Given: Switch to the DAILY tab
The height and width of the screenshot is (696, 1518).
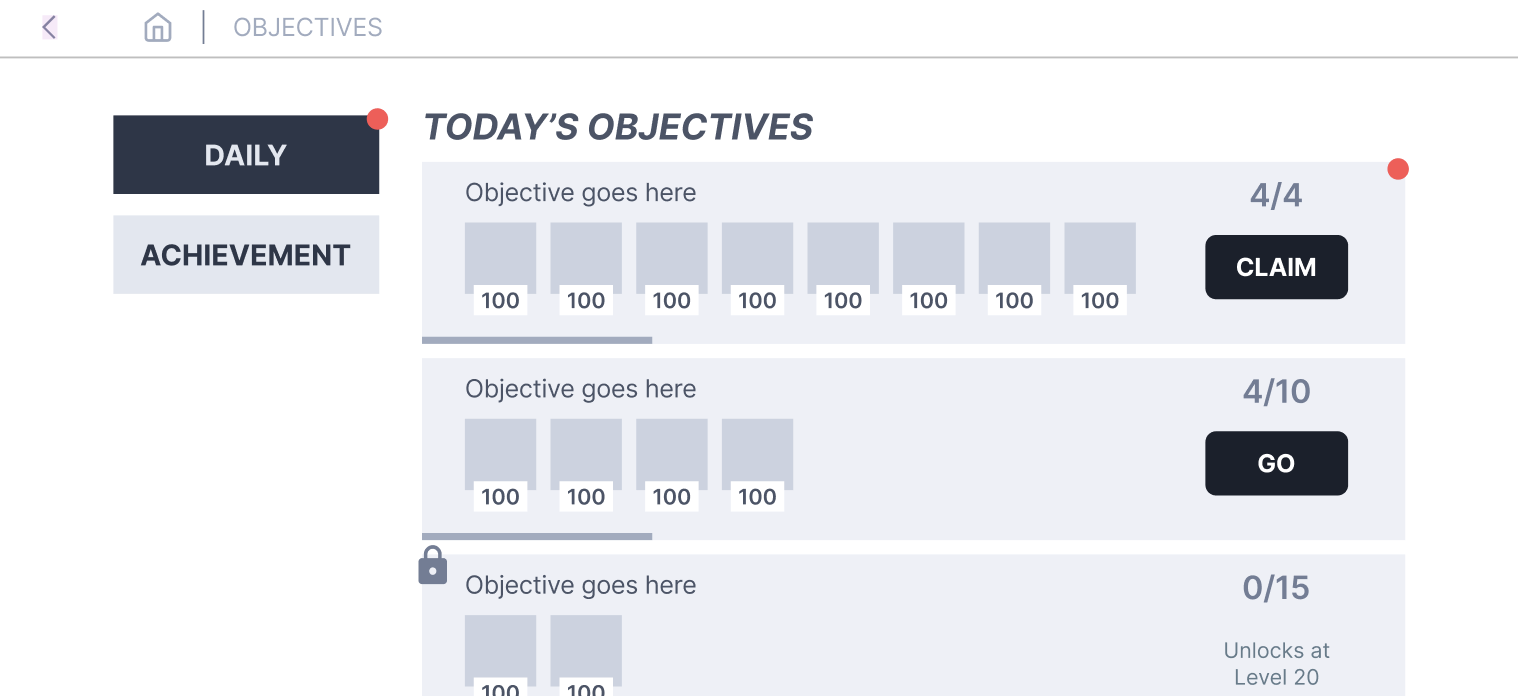Looking at the screenshot, I should (246, 155).
